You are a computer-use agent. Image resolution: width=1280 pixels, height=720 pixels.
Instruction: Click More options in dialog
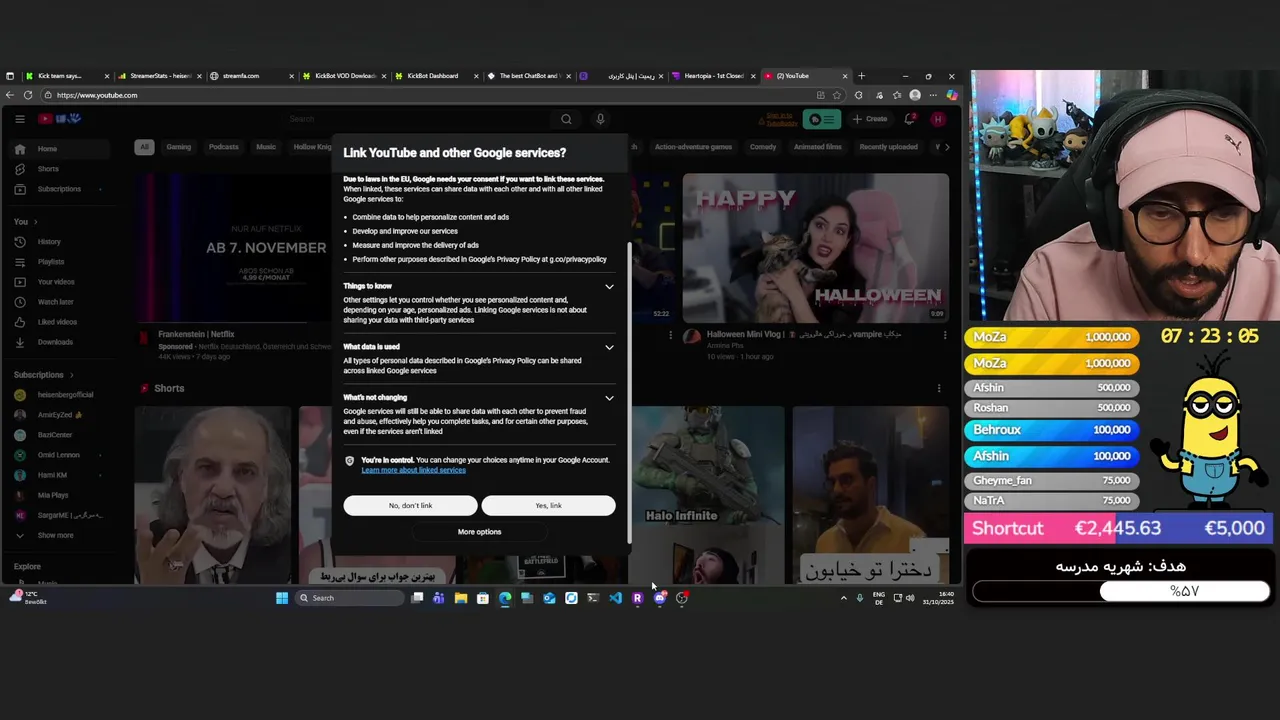[x=479, y=532]
